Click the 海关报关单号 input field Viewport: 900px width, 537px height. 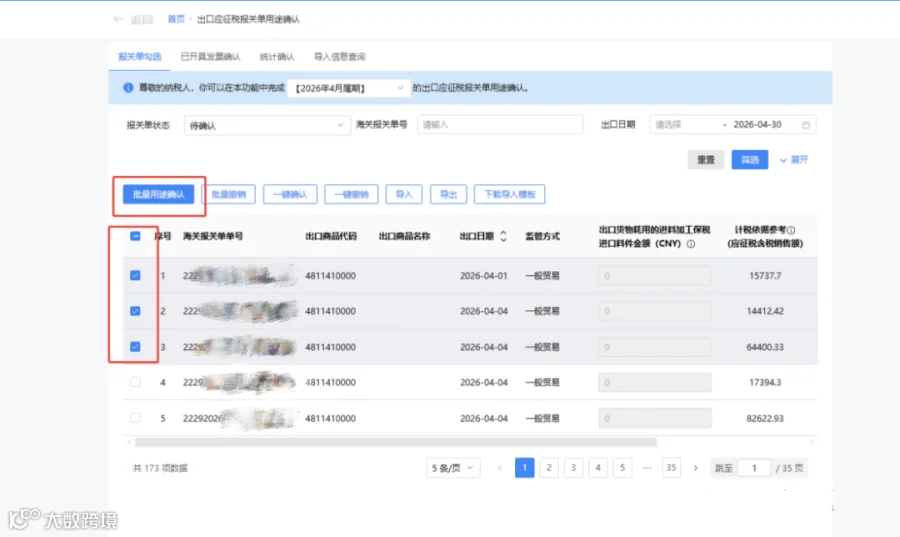(x=500, y=124)
